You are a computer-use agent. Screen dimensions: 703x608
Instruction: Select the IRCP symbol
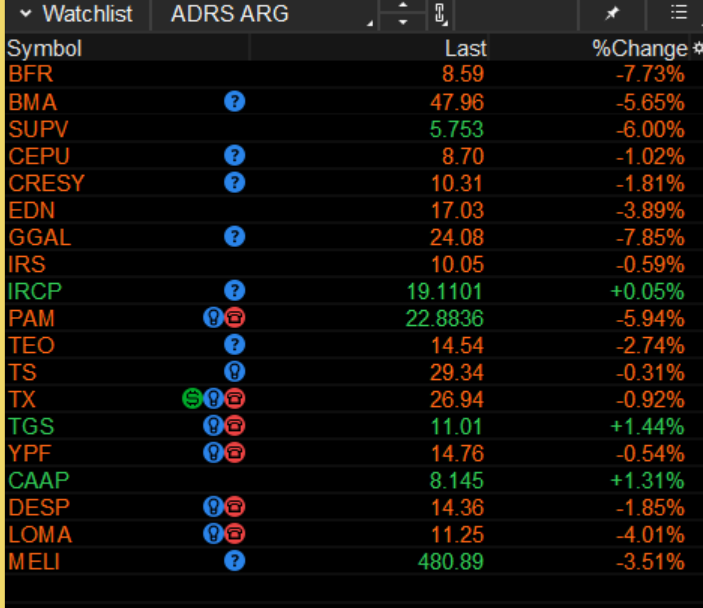tap(35, 291)
